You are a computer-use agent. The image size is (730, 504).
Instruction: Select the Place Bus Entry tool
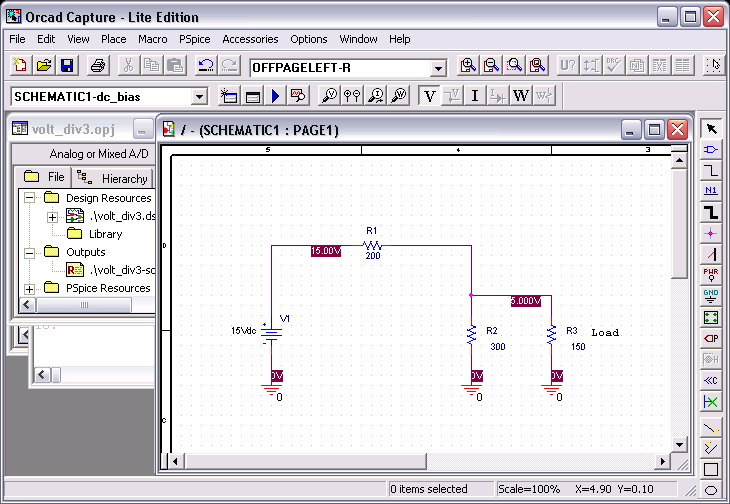[711, 254]
